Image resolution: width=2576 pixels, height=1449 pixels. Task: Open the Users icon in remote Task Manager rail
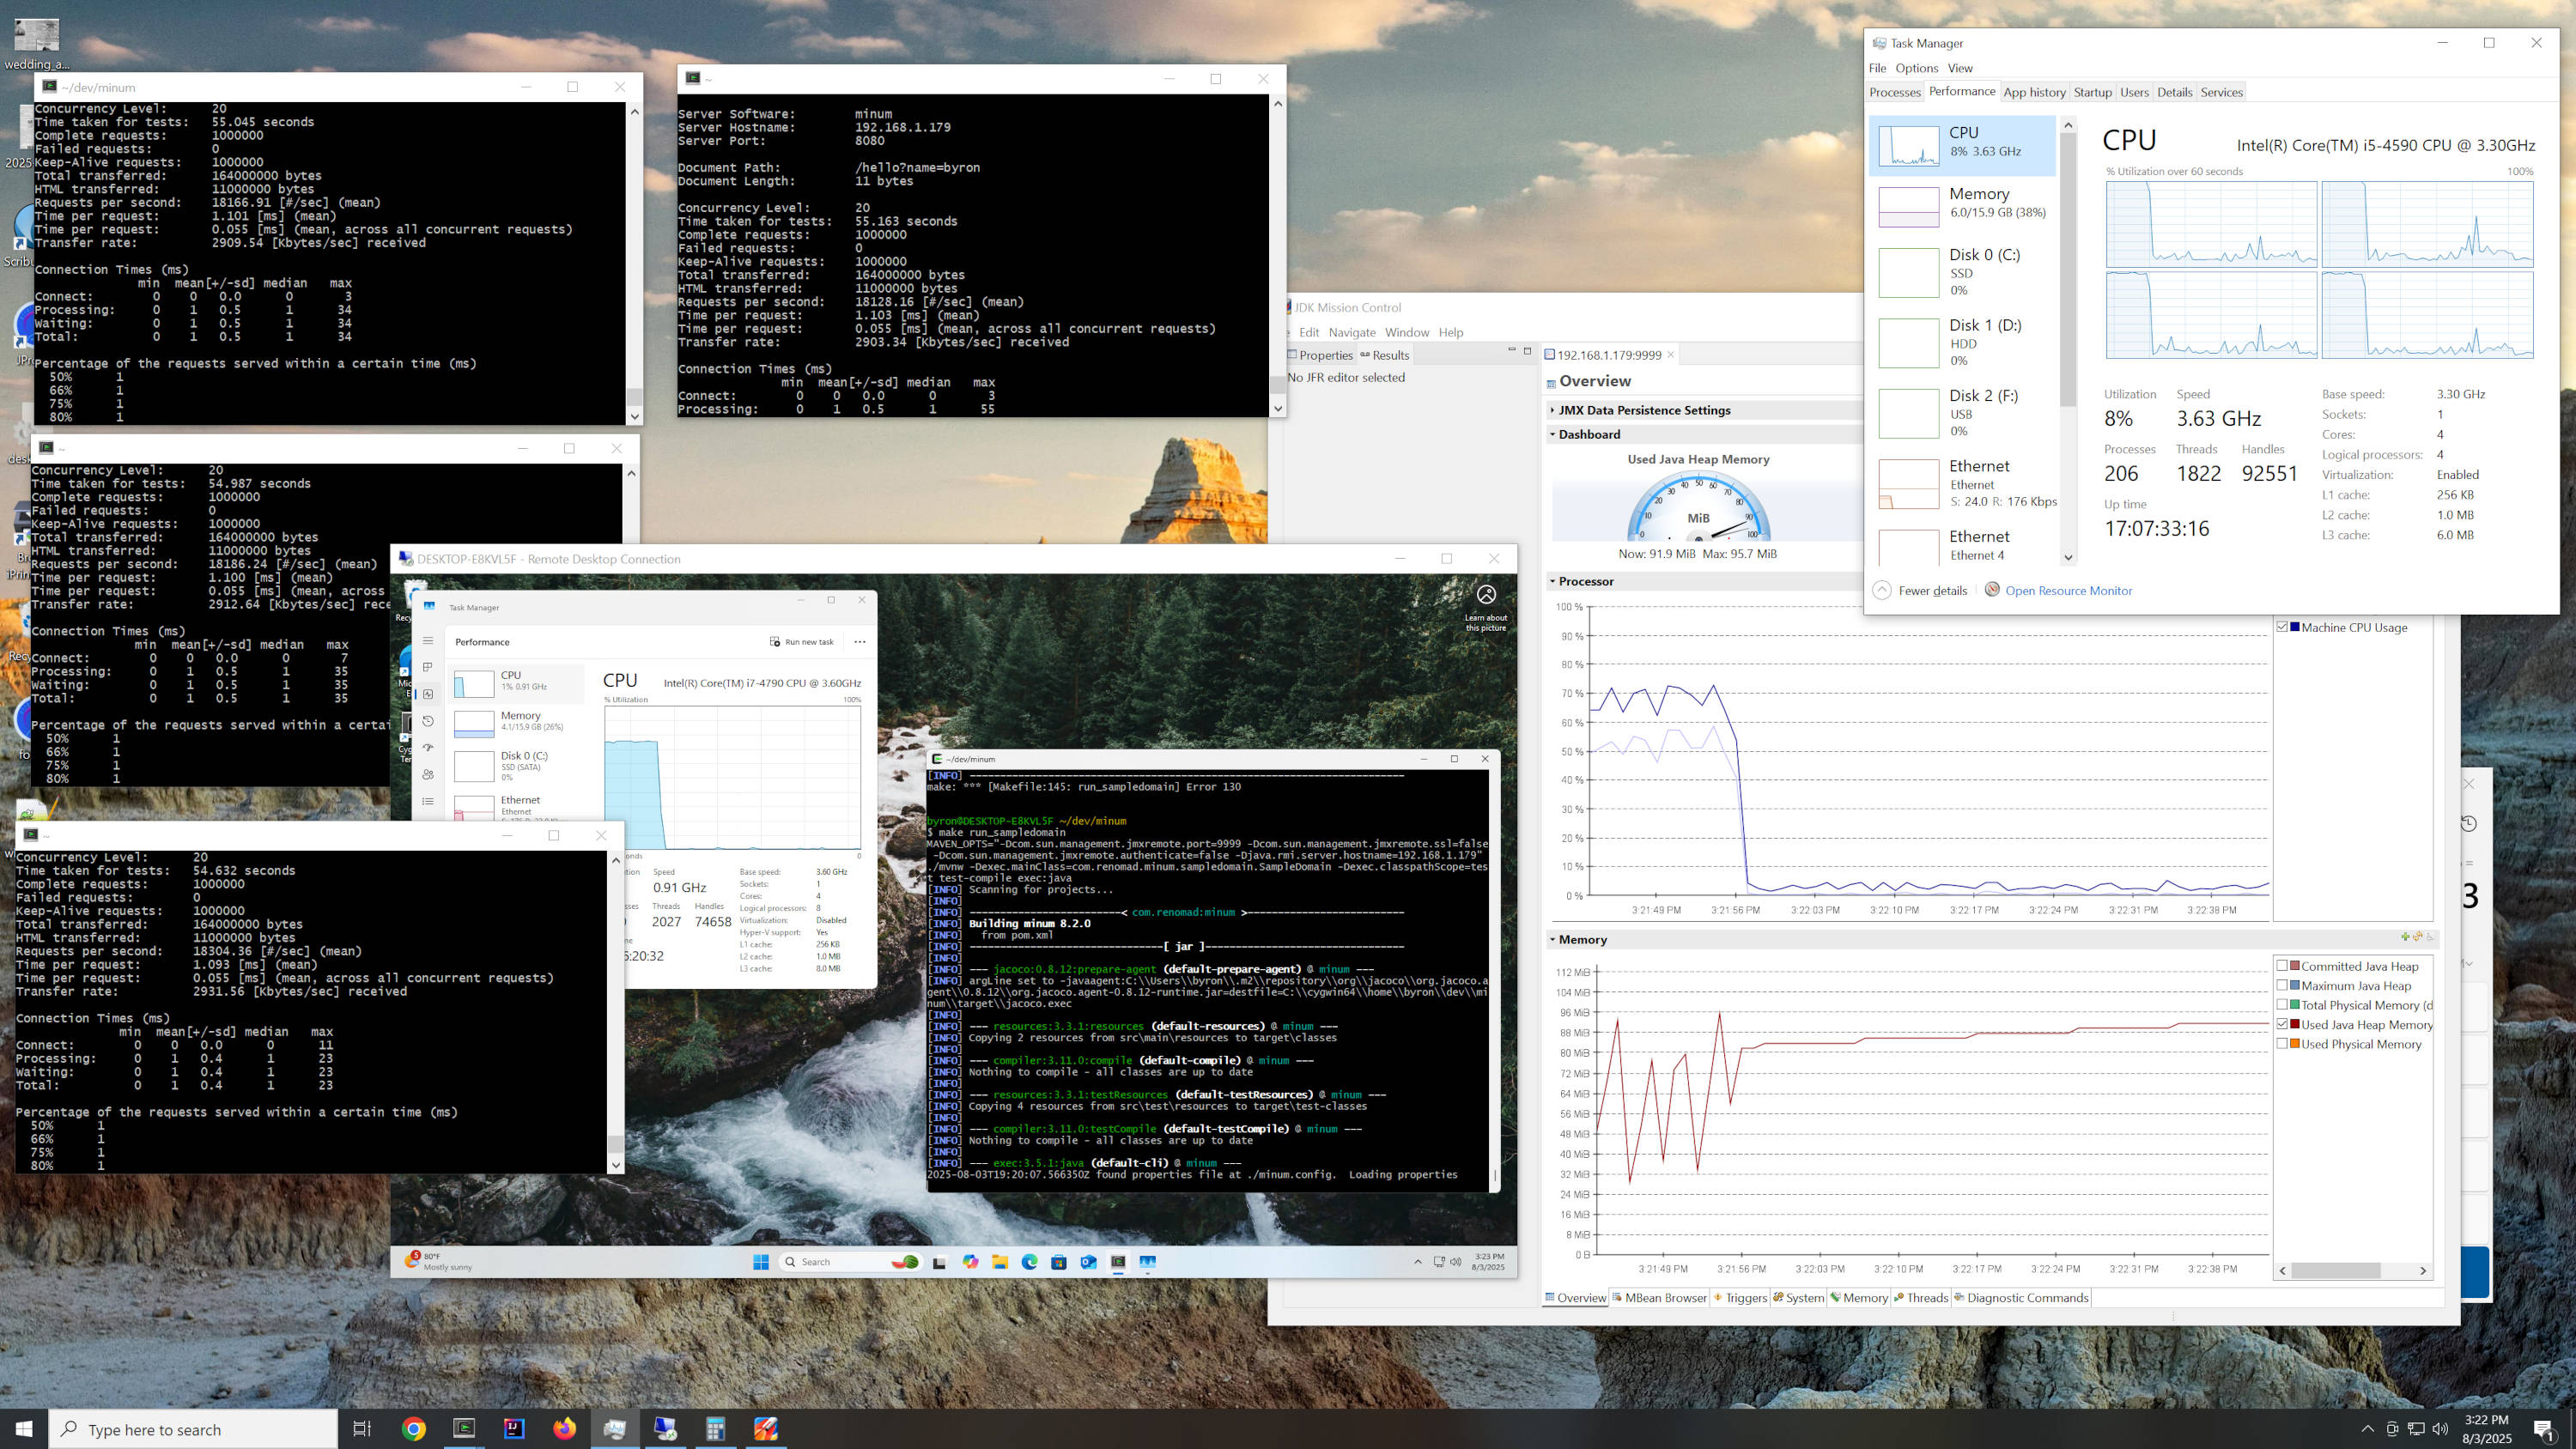tap(428, 773)
